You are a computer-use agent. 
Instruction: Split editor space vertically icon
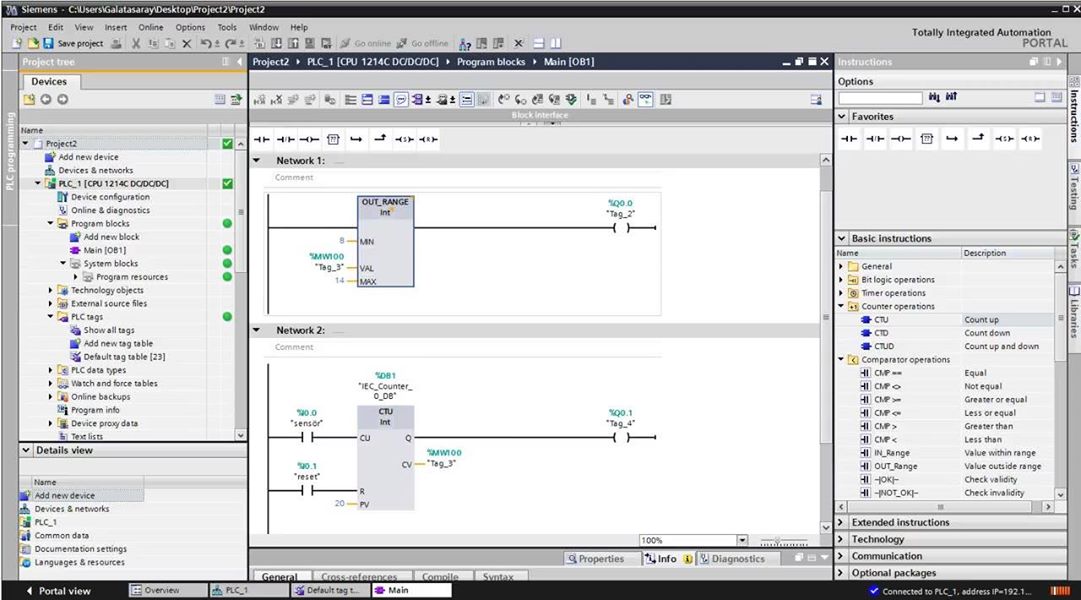pyautogui.click(x=556, y=43)
